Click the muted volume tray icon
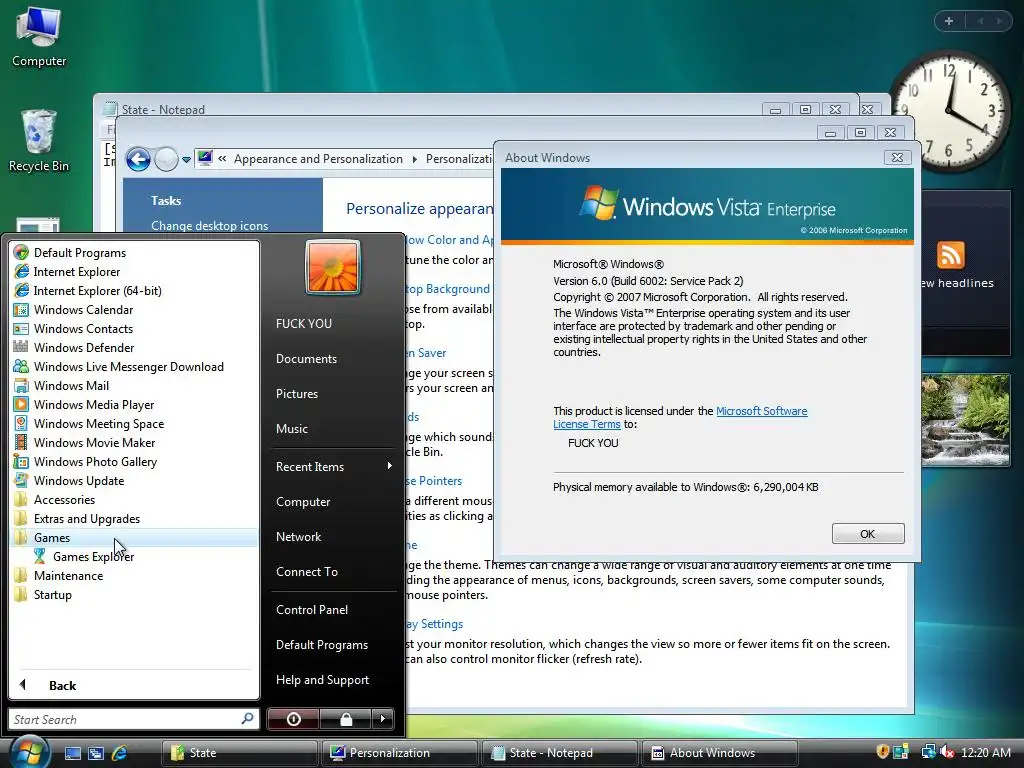The height and width of the screenshot is (768, 1024). tap(946, 752)
